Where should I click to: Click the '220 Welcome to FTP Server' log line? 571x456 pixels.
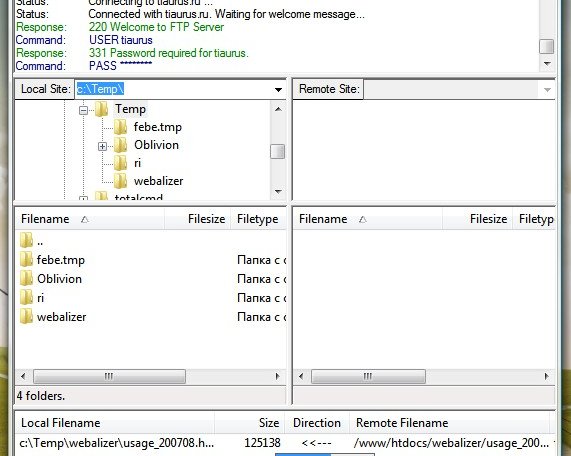coord(156,27)
